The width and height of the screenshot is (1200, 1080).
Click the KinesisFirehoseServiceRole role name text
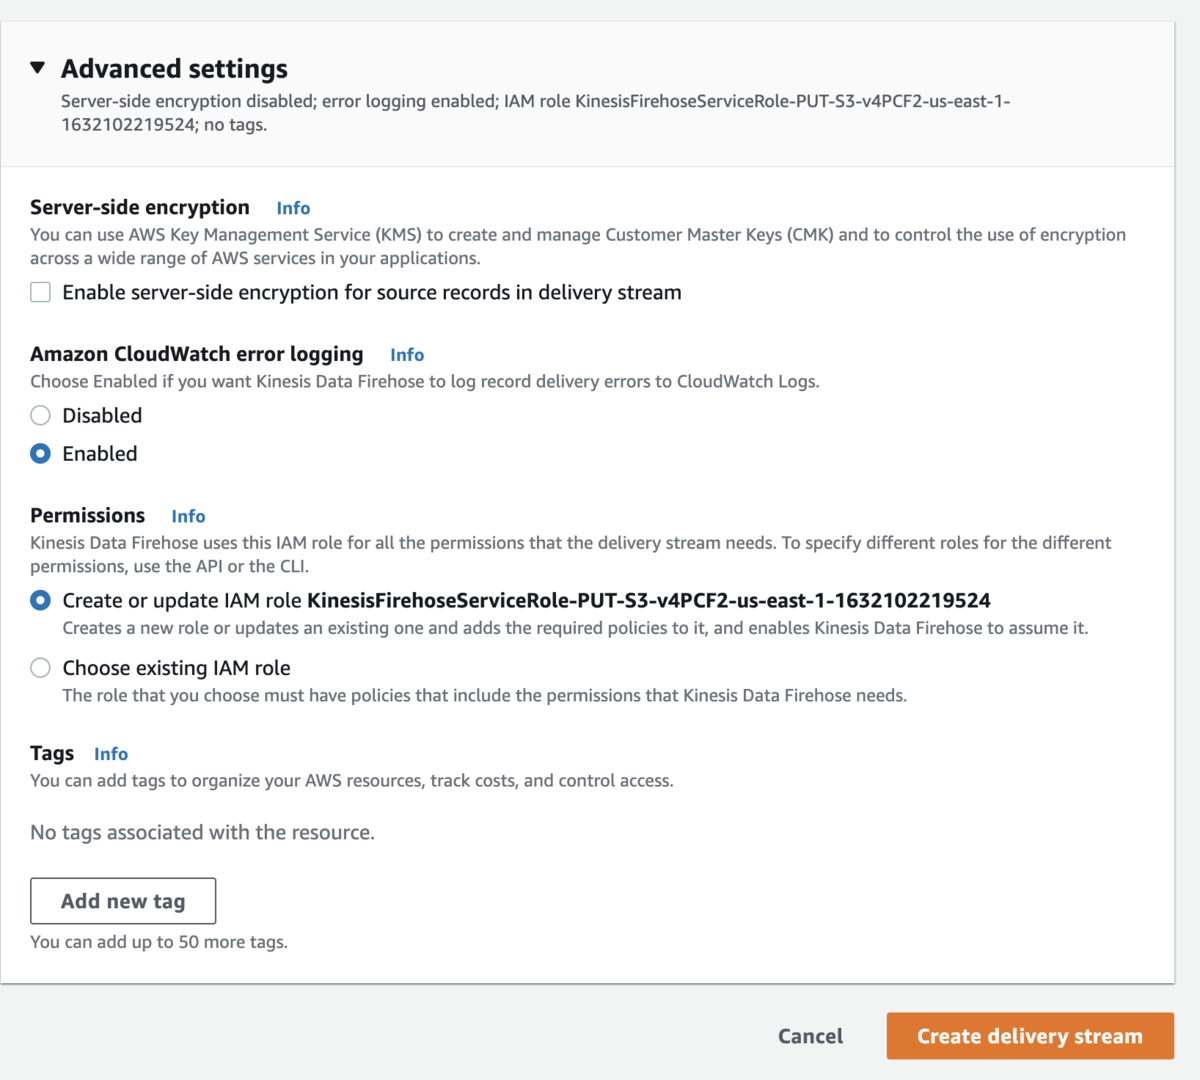(648, 600)
